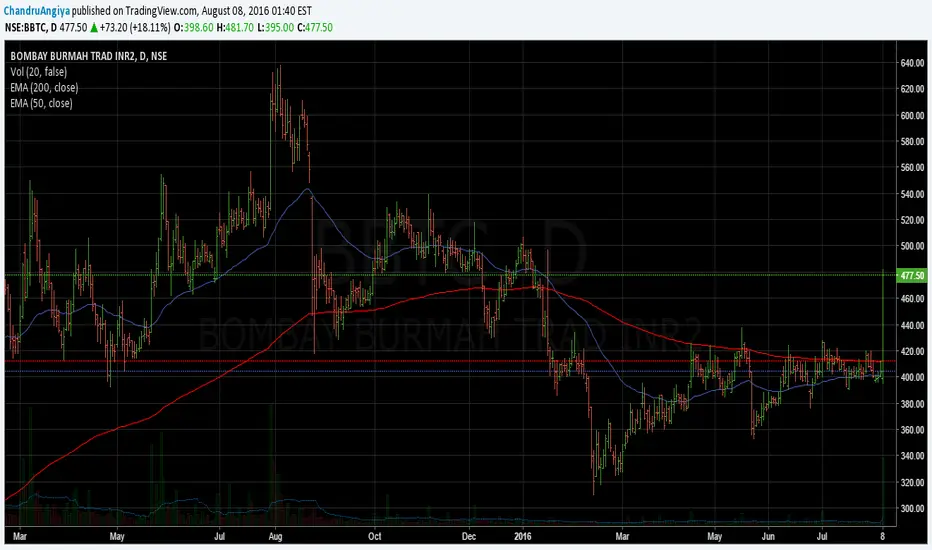Click the EMA (50, close) indicator legend

[x=41, y=103]
